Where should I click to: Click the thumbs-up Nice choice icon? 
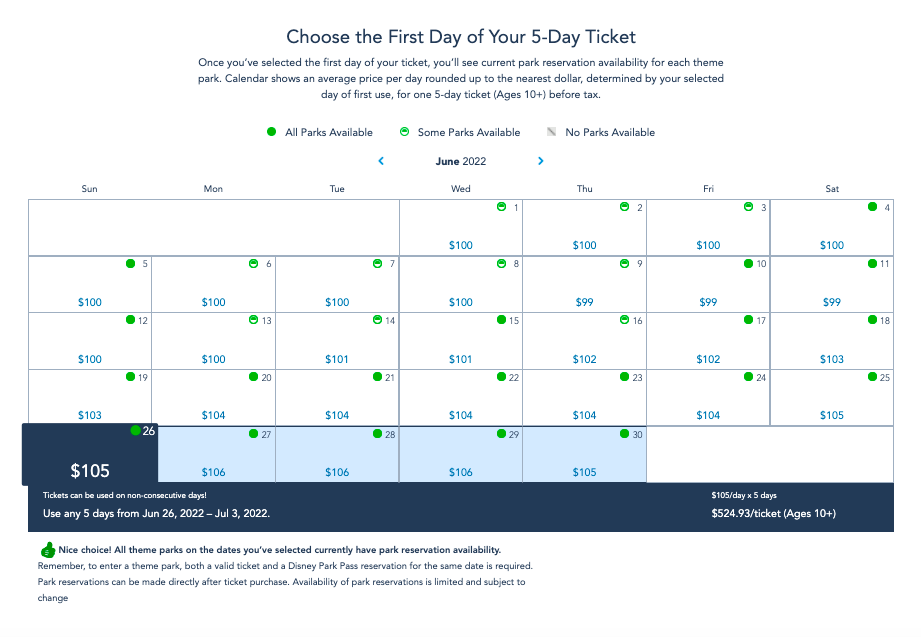point(47,550)
